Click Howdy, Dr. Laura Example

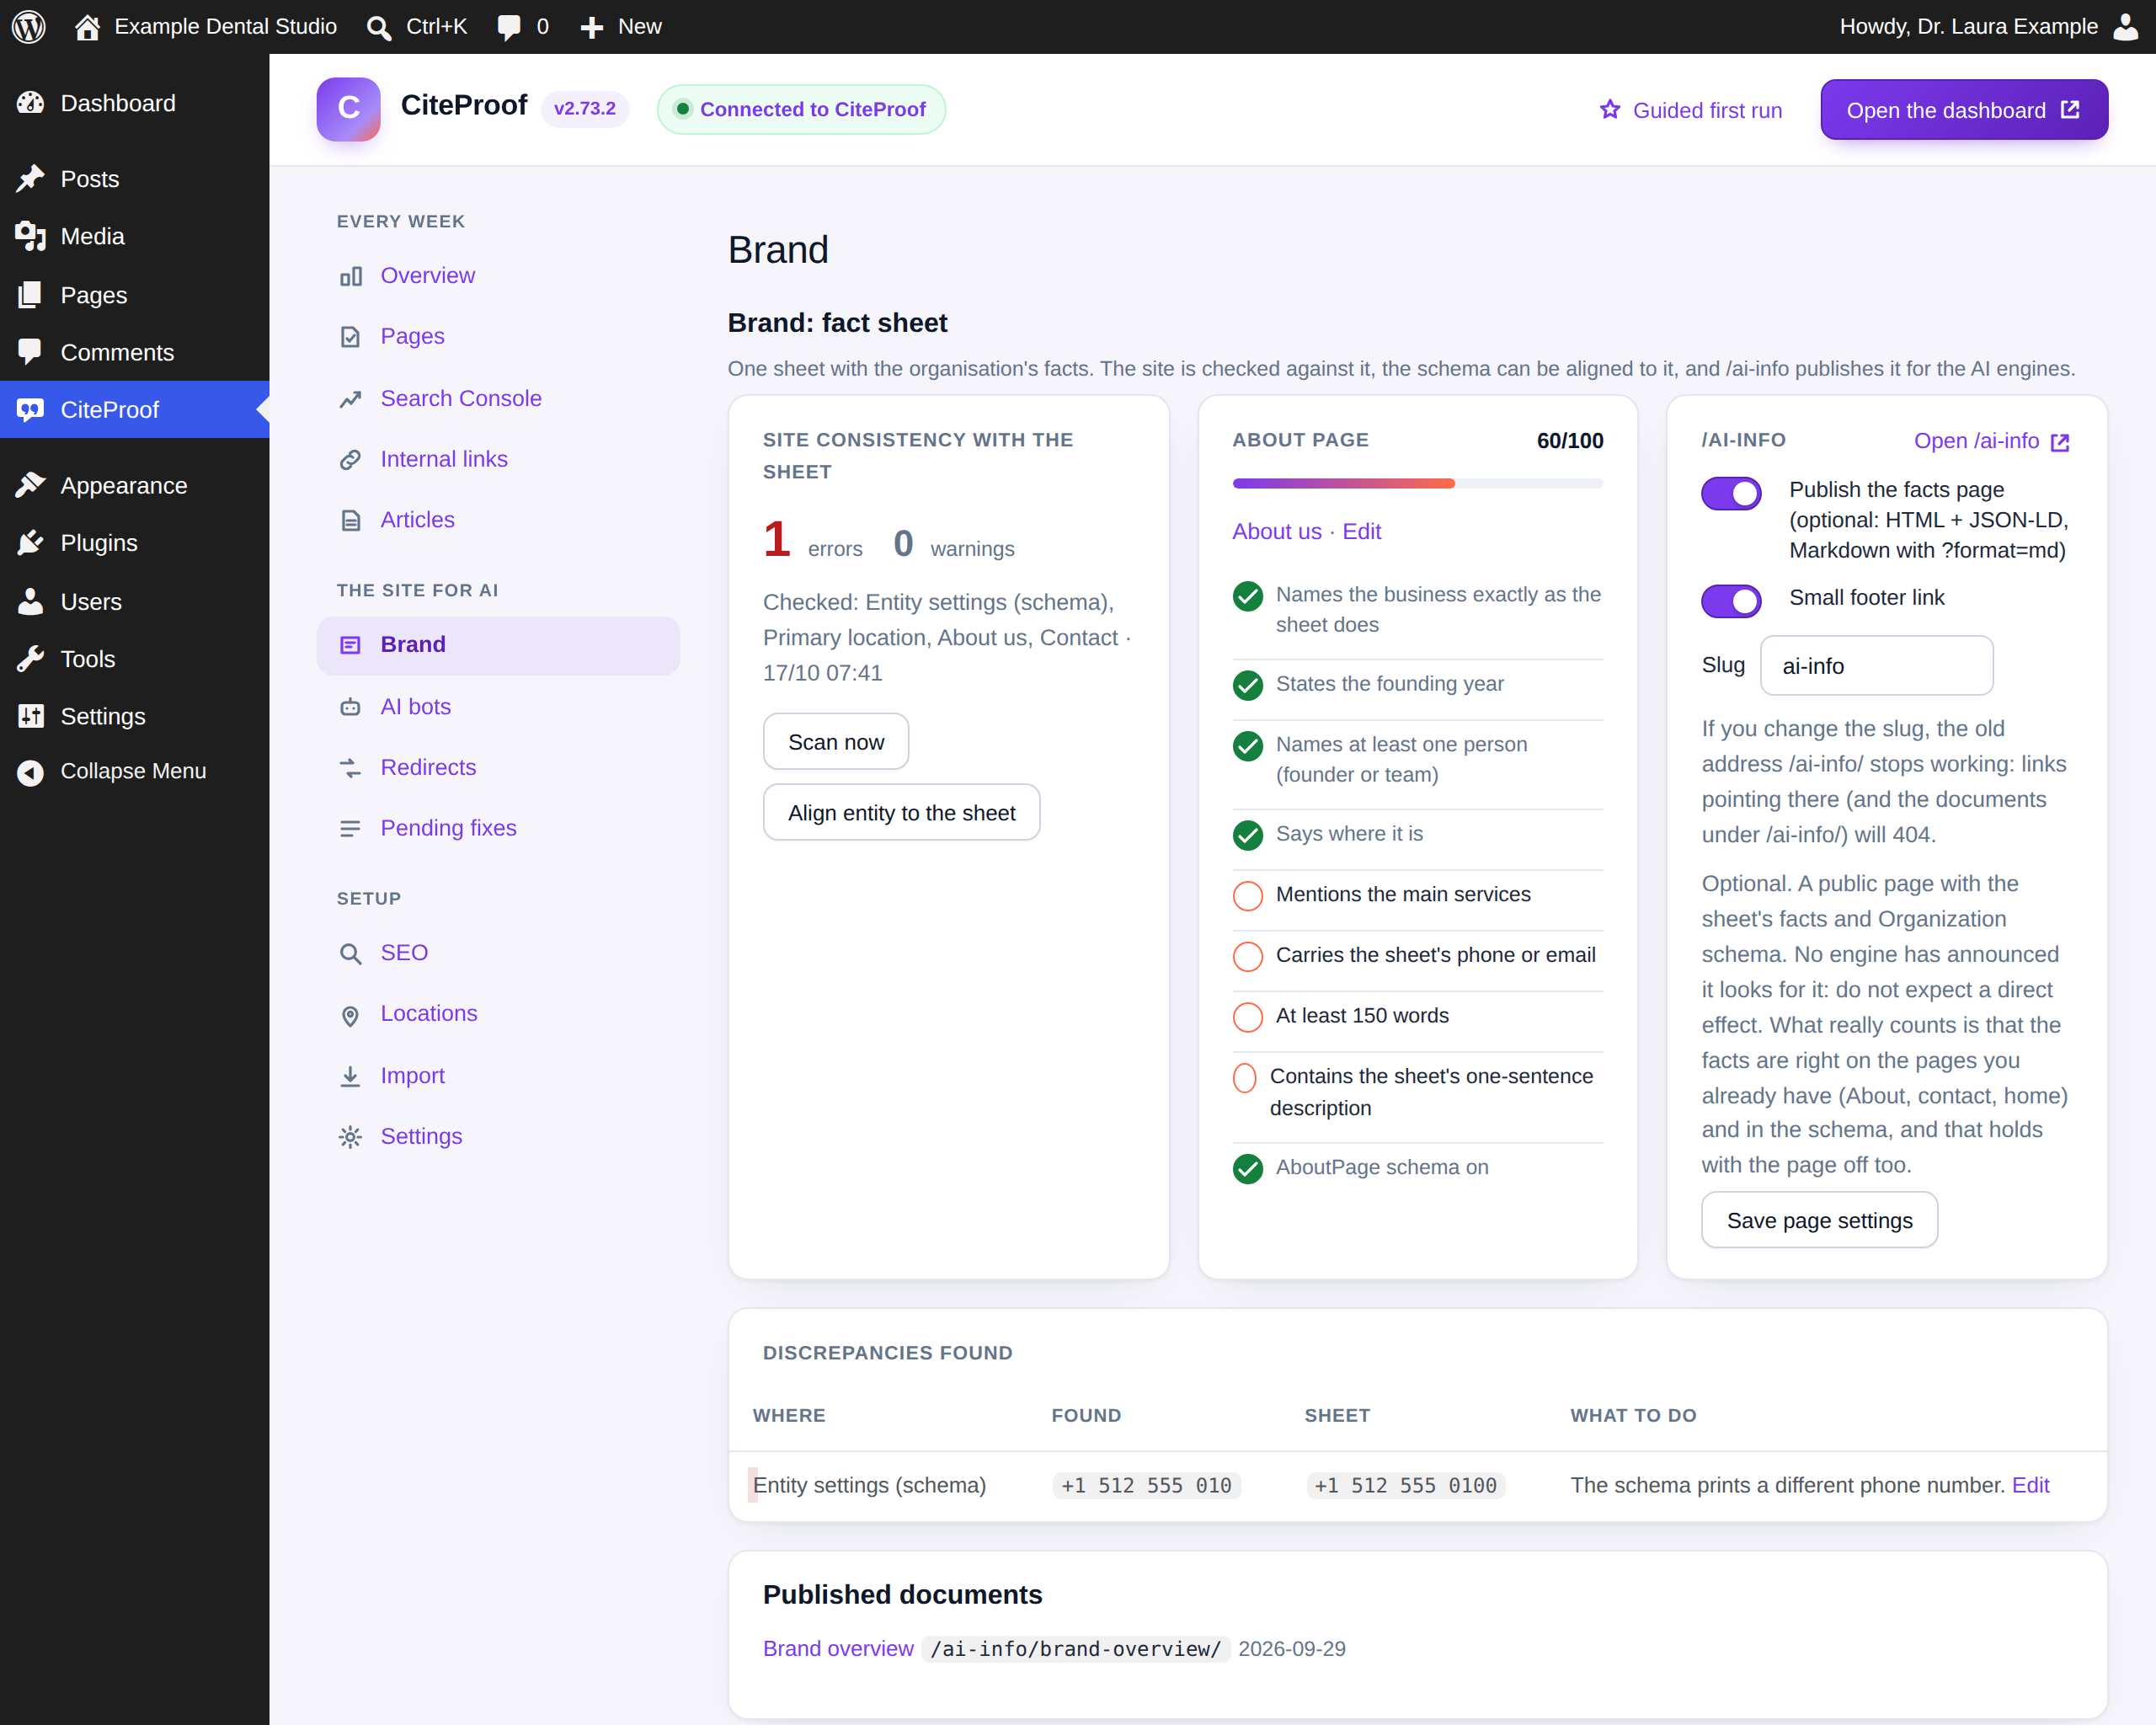(x=1968, y=27)
